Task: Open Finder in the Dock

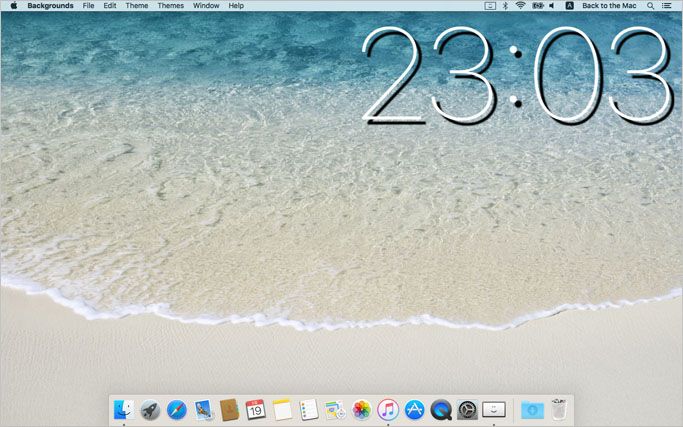Action: coord(124,410)
